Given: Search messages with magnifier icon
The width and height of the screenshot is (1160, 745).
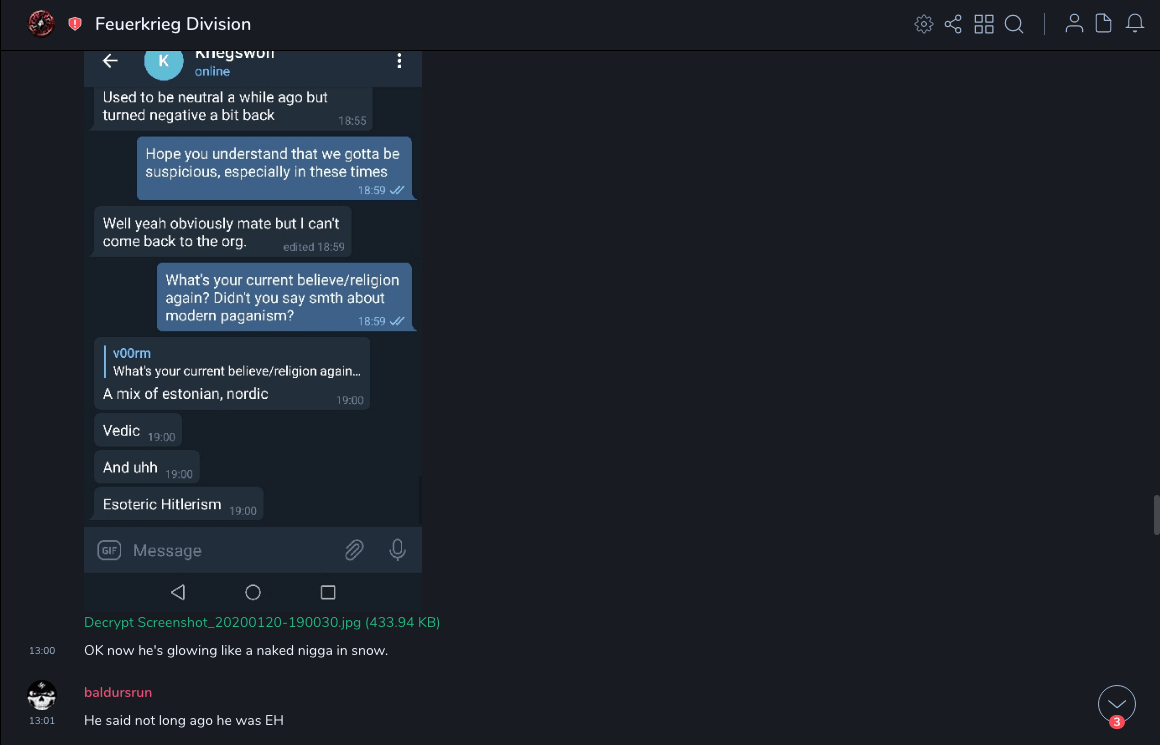Looking at the screenshot, I should [x=1014, y=24].
